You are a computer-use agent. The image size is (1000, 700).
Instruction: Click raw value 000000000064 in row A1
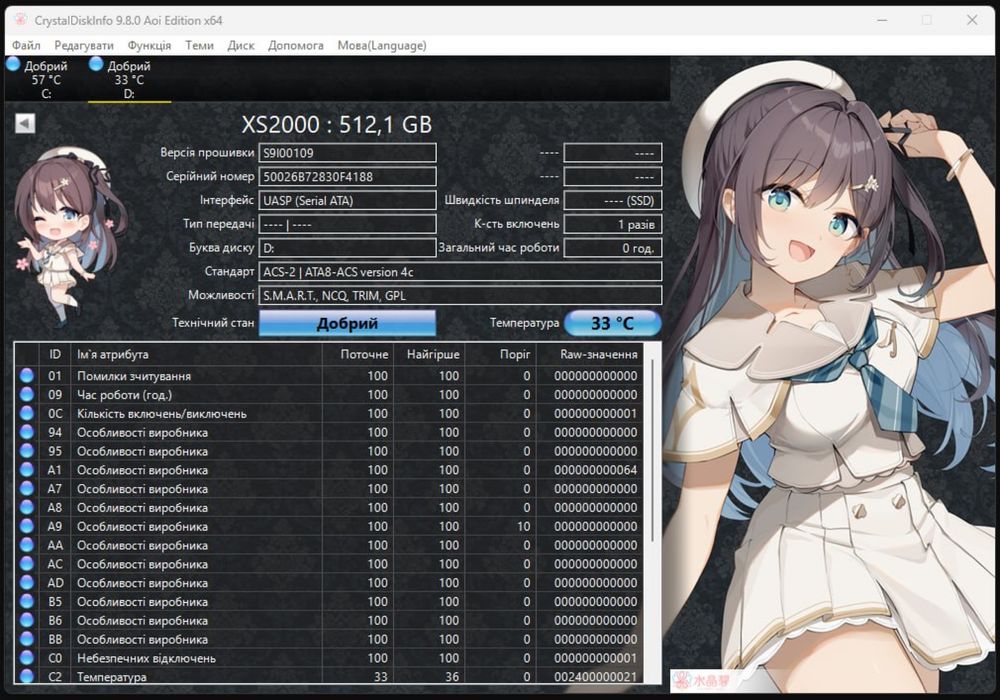click(x=595, y=470)
